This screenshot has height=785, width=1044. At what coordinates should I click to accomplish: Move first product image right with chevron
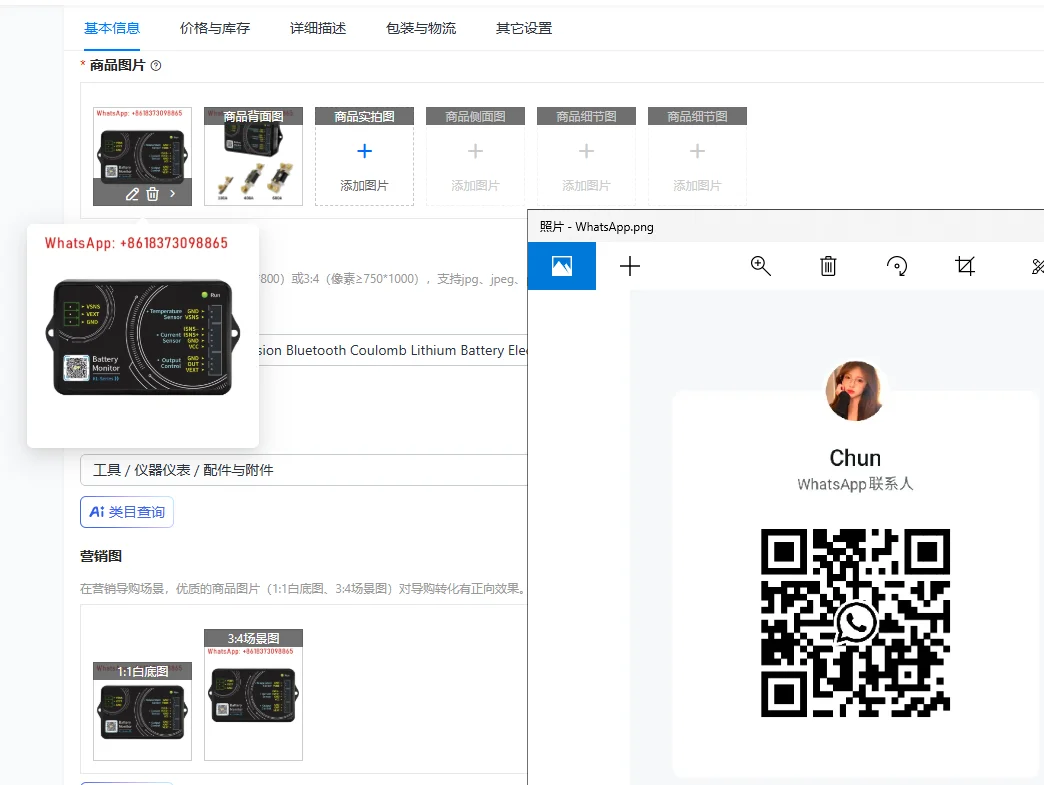(173, 194)
